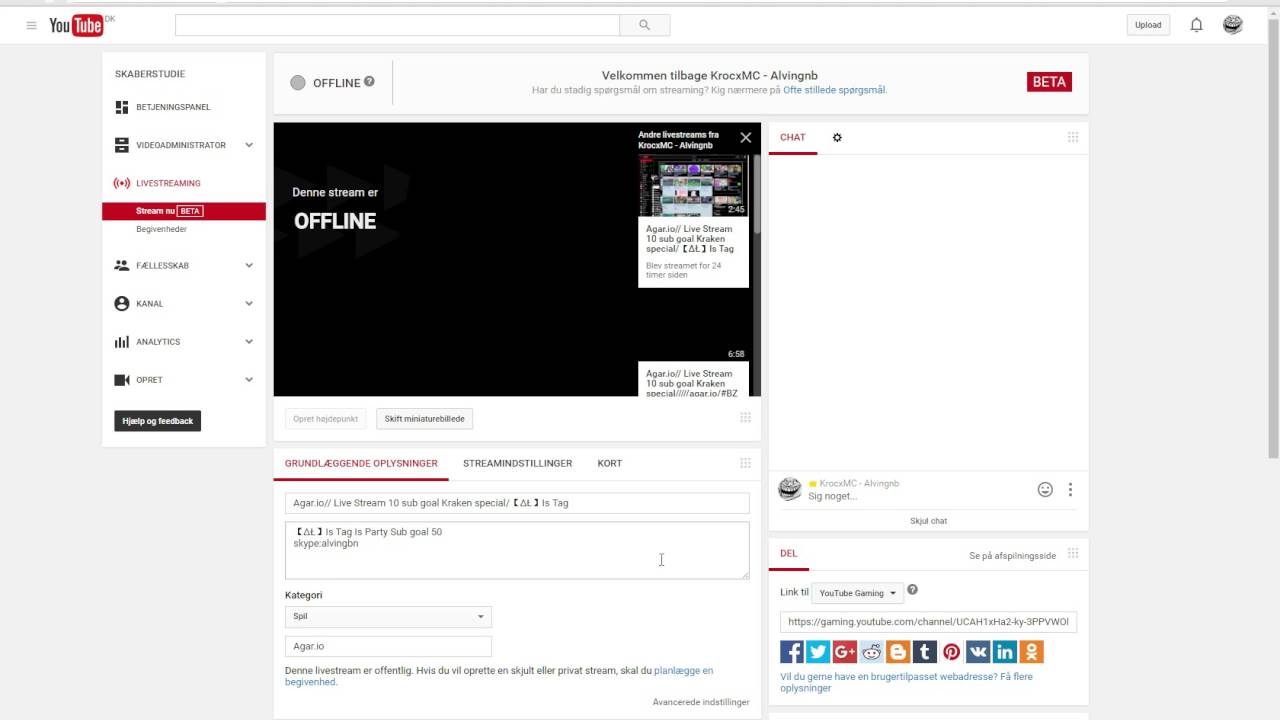Screen dimensions: 1280x720
Task: Share stream on LinkedIn
Action: (x=1005, y=652)
